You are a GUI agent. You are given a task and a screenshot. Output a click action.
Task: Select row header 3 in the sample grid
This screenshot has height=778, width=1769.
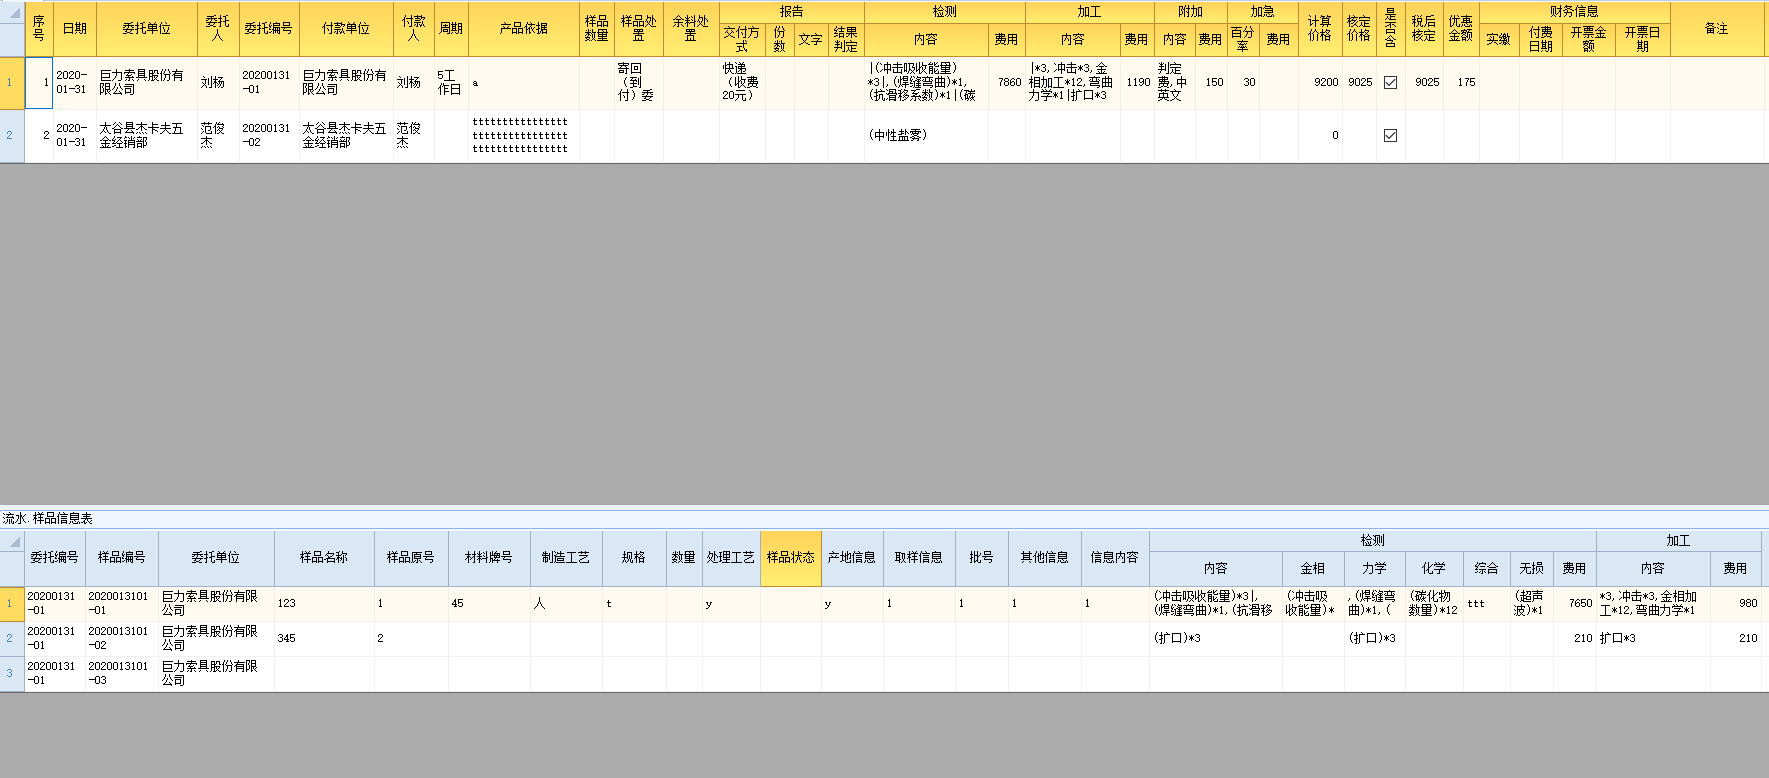pyautogui.click(x=12, y=673)
